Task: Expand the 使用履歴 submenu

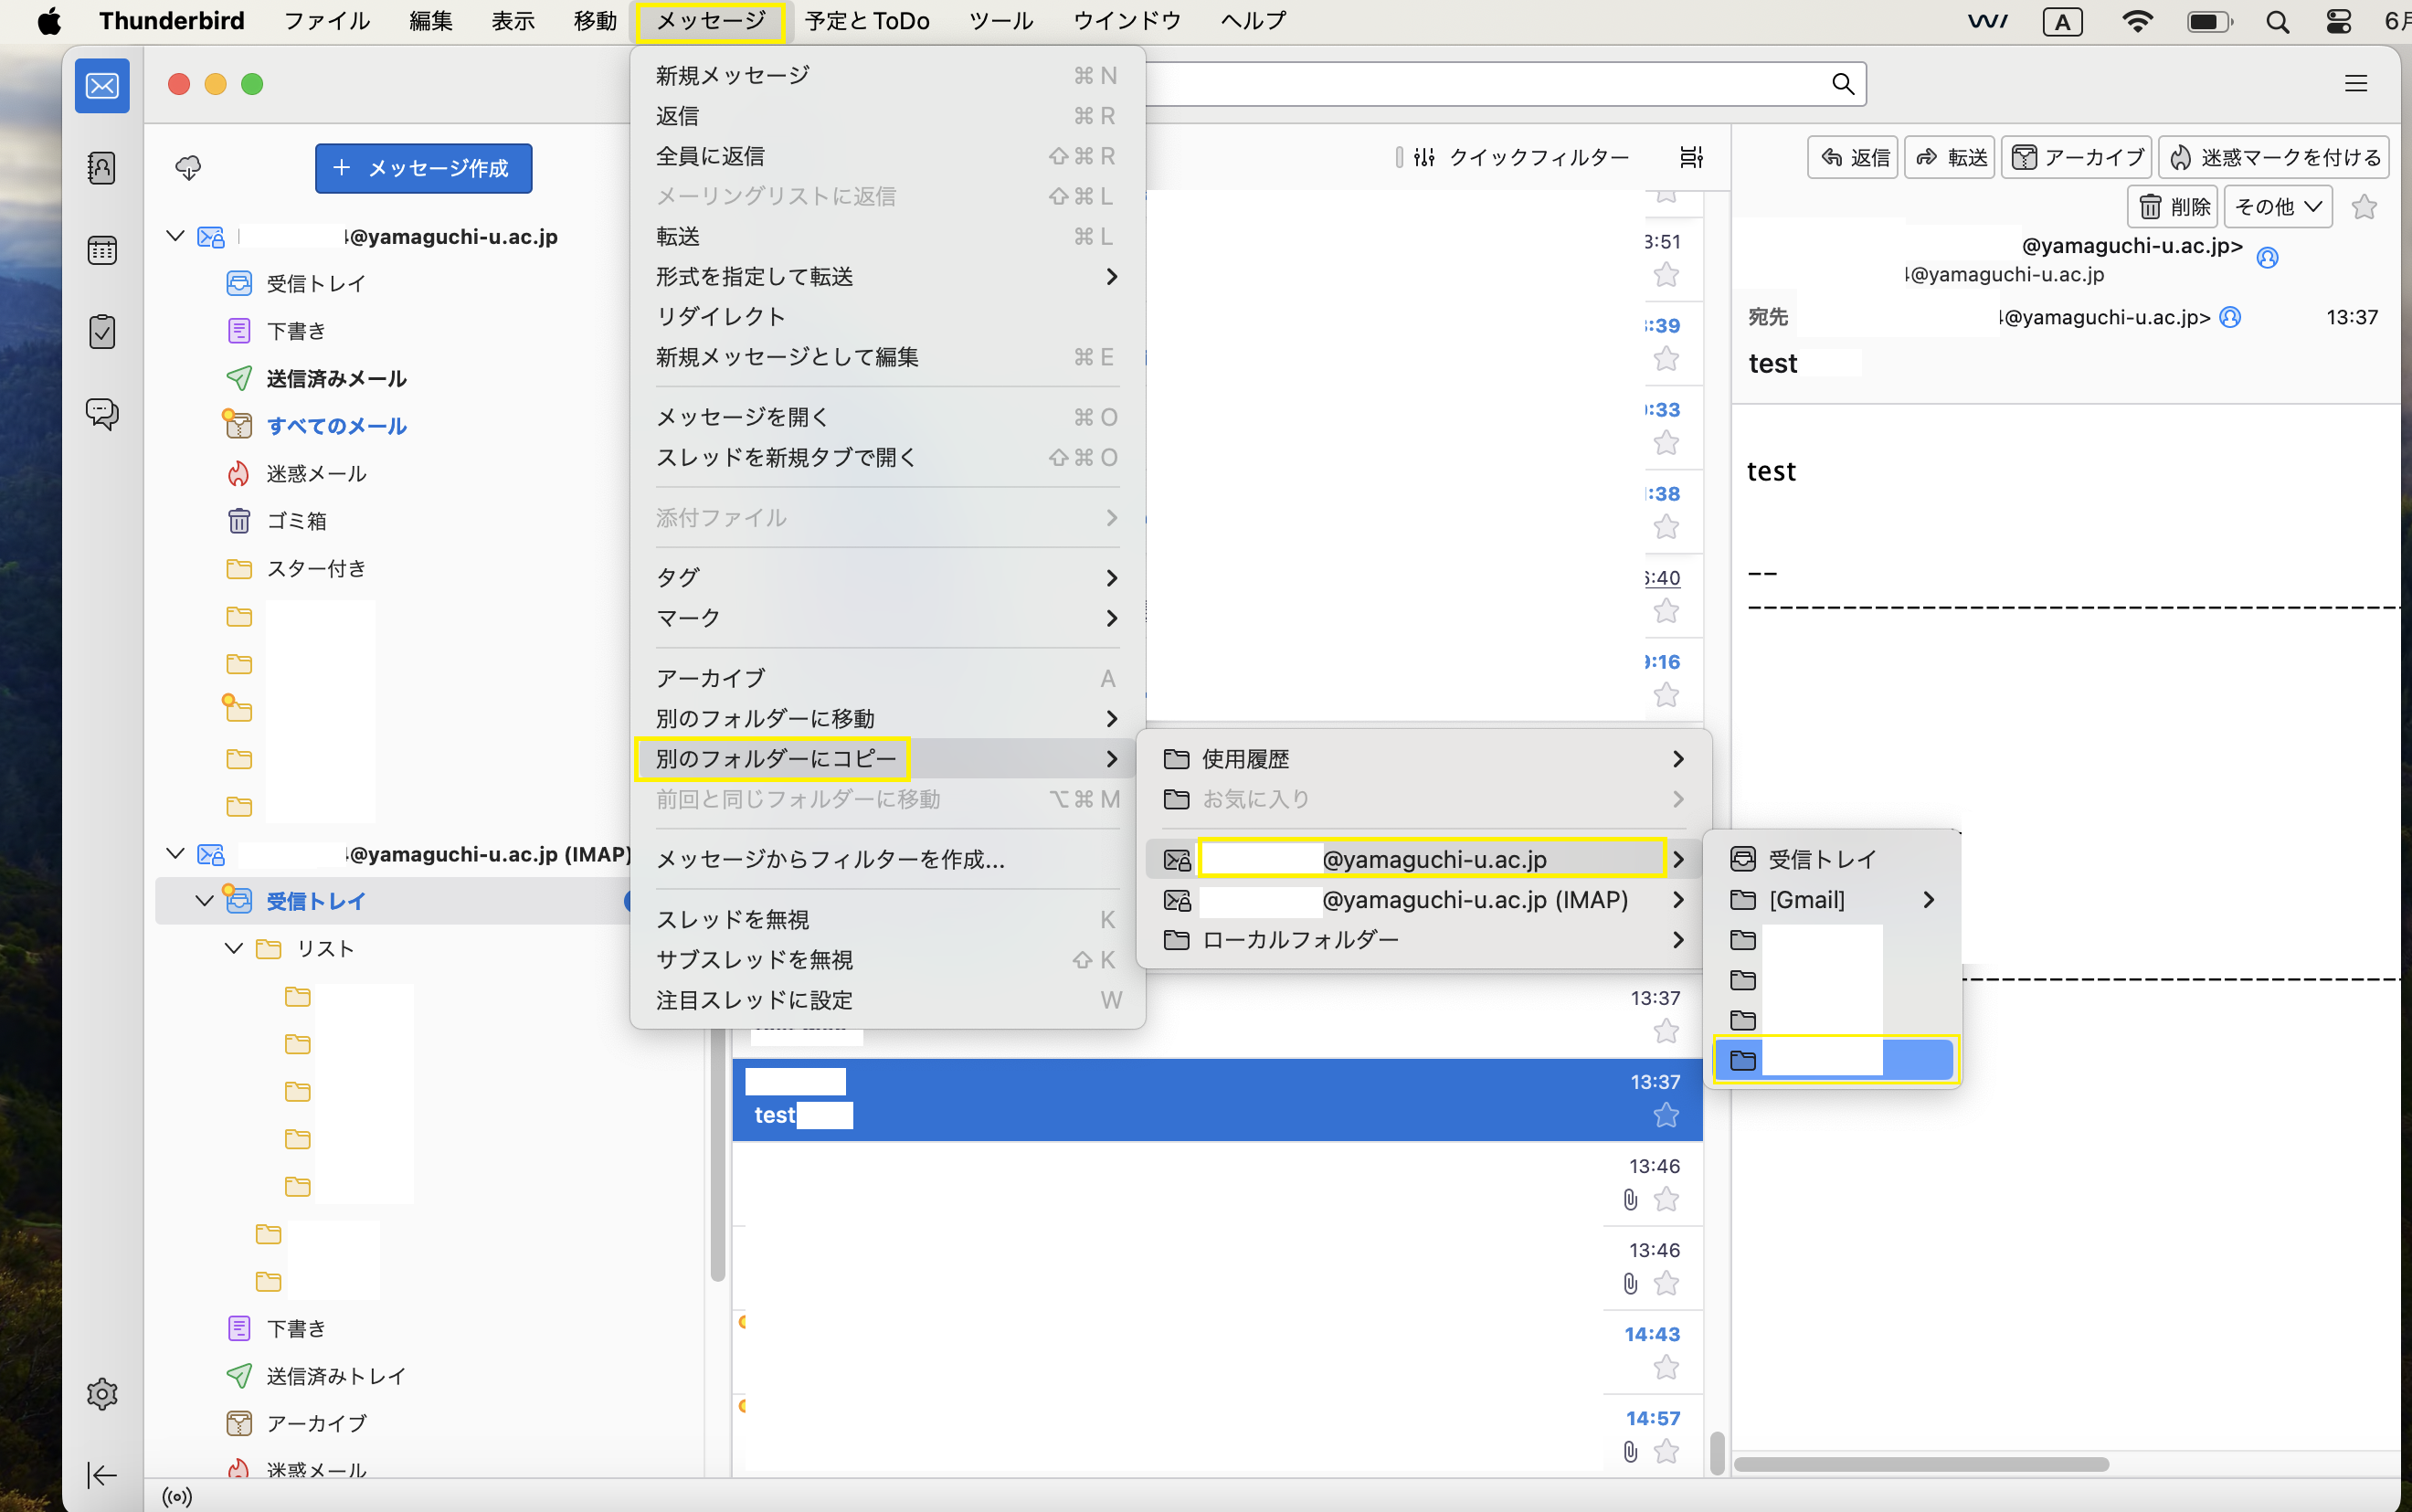Action: [1424, 759]
